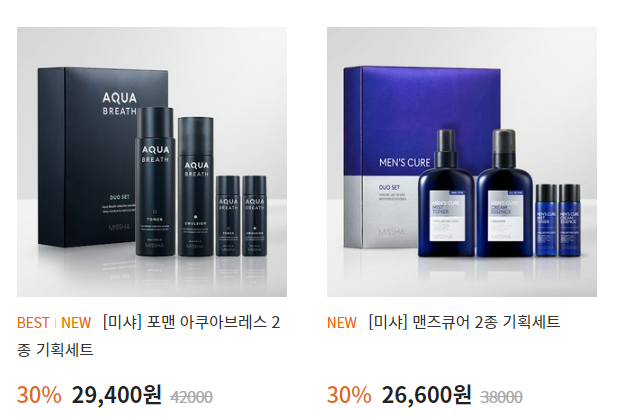The image size is (619, 420).
Task: Select the 30% discount label beside 29,400원
Action: 39,395
